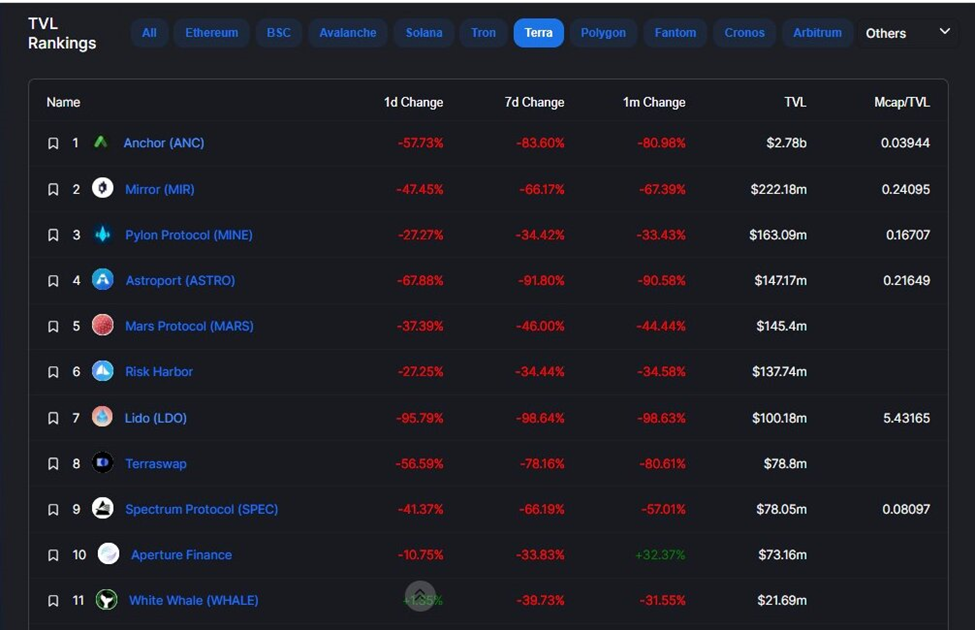Open the Aperture Finance protocol link
The height and width of the screenshot is (630, 975).
pyautogui.click(x=181, y=555)
